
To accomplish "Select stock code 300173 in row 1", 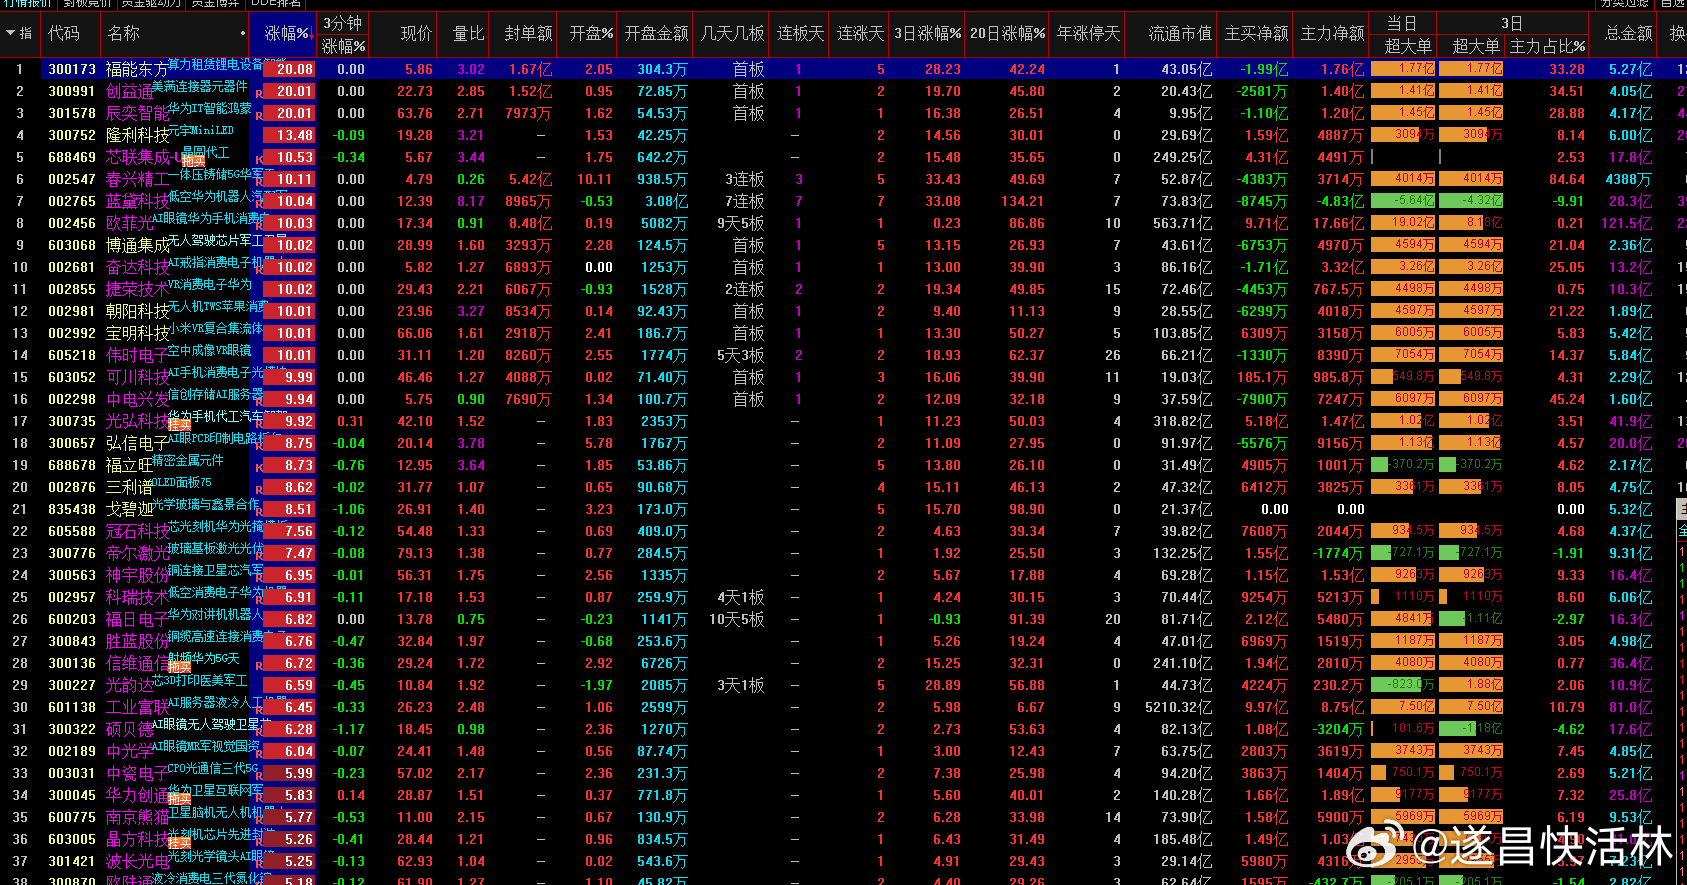I will [x=72, y=69].
